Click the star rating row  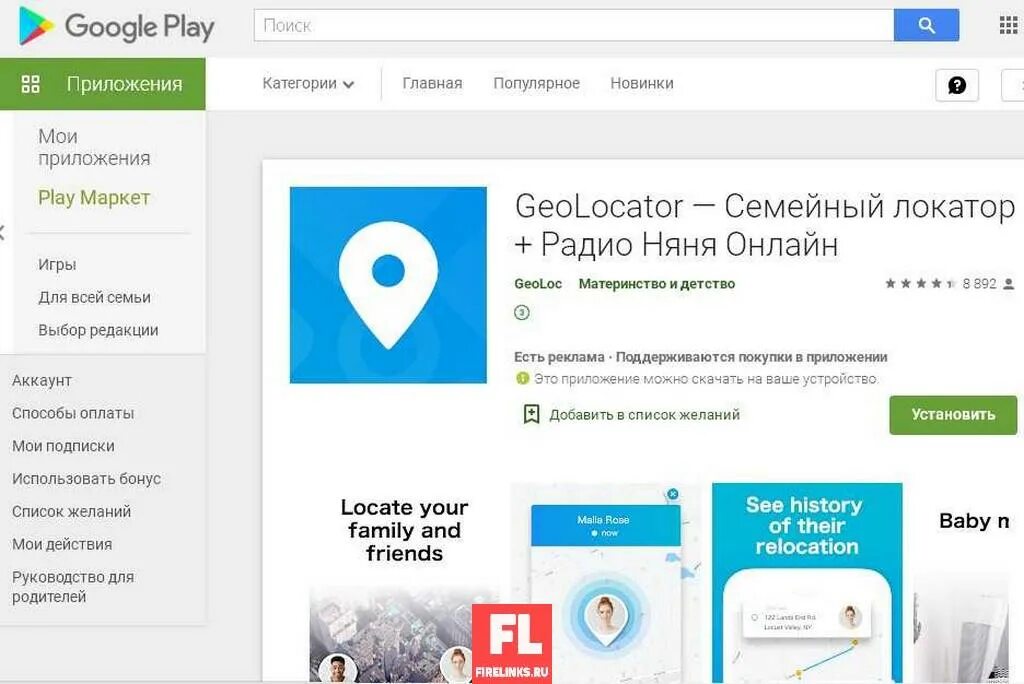(x=920, y=284)
